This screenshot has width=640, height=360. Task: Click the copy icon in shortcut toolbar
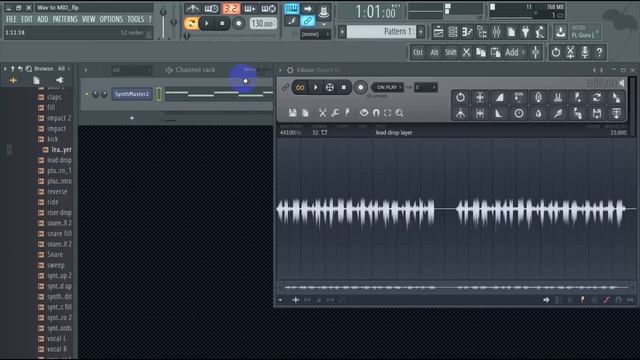tap(481, 52)
